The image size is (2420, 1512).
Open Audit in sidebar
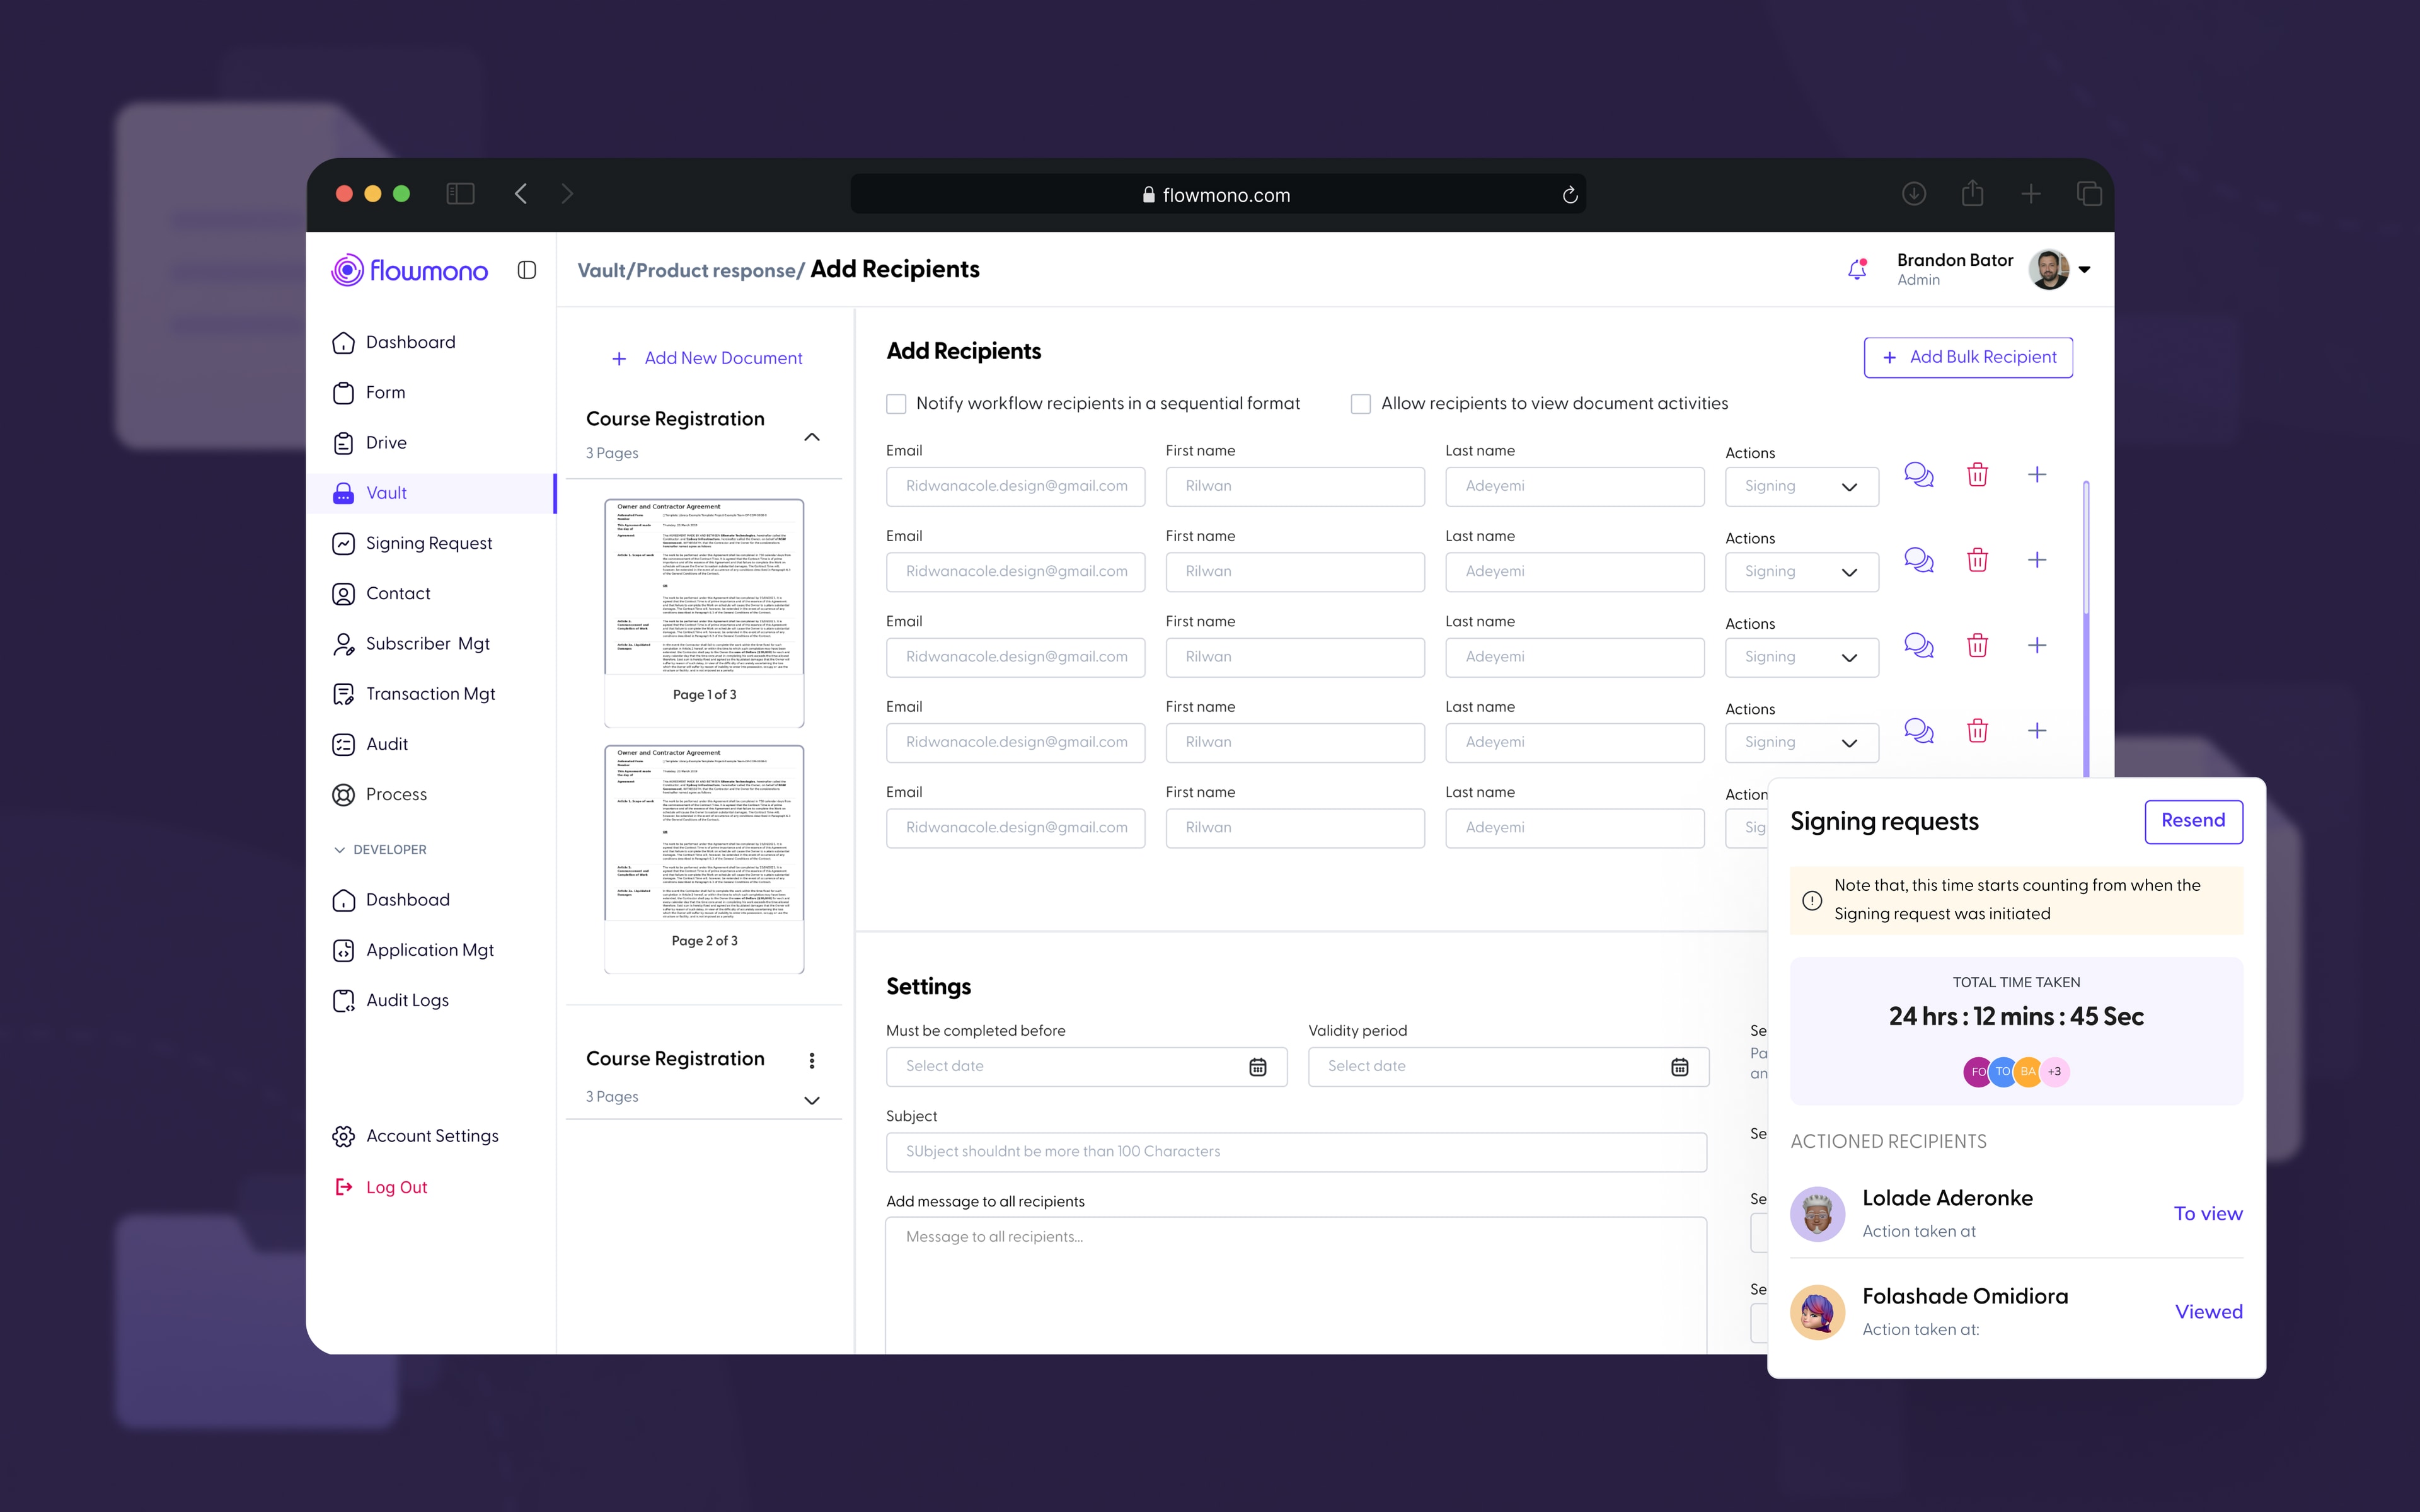point(369,744)
